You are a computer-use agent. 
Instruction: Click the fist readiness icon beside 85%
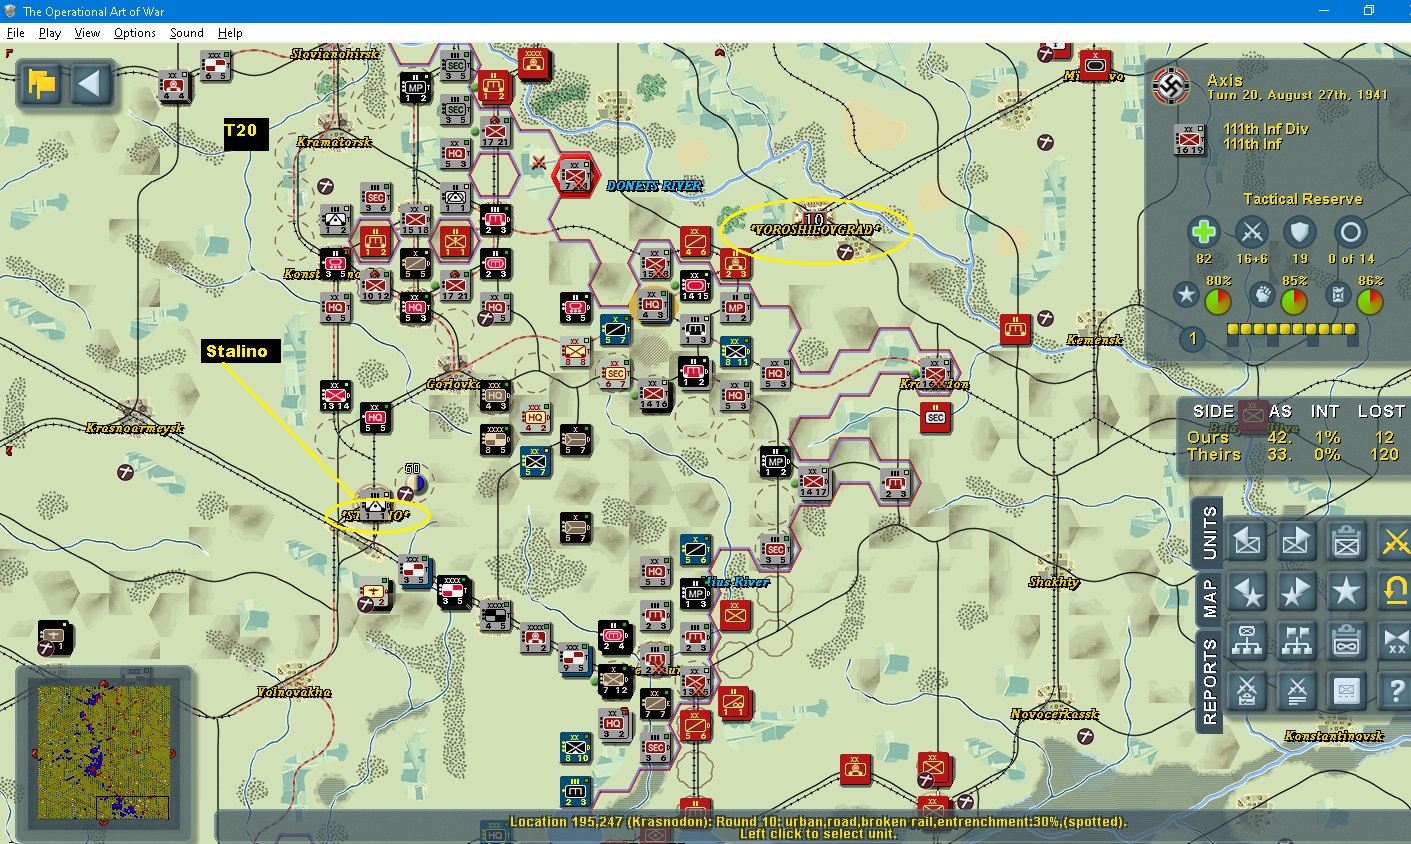(1262, 295)
